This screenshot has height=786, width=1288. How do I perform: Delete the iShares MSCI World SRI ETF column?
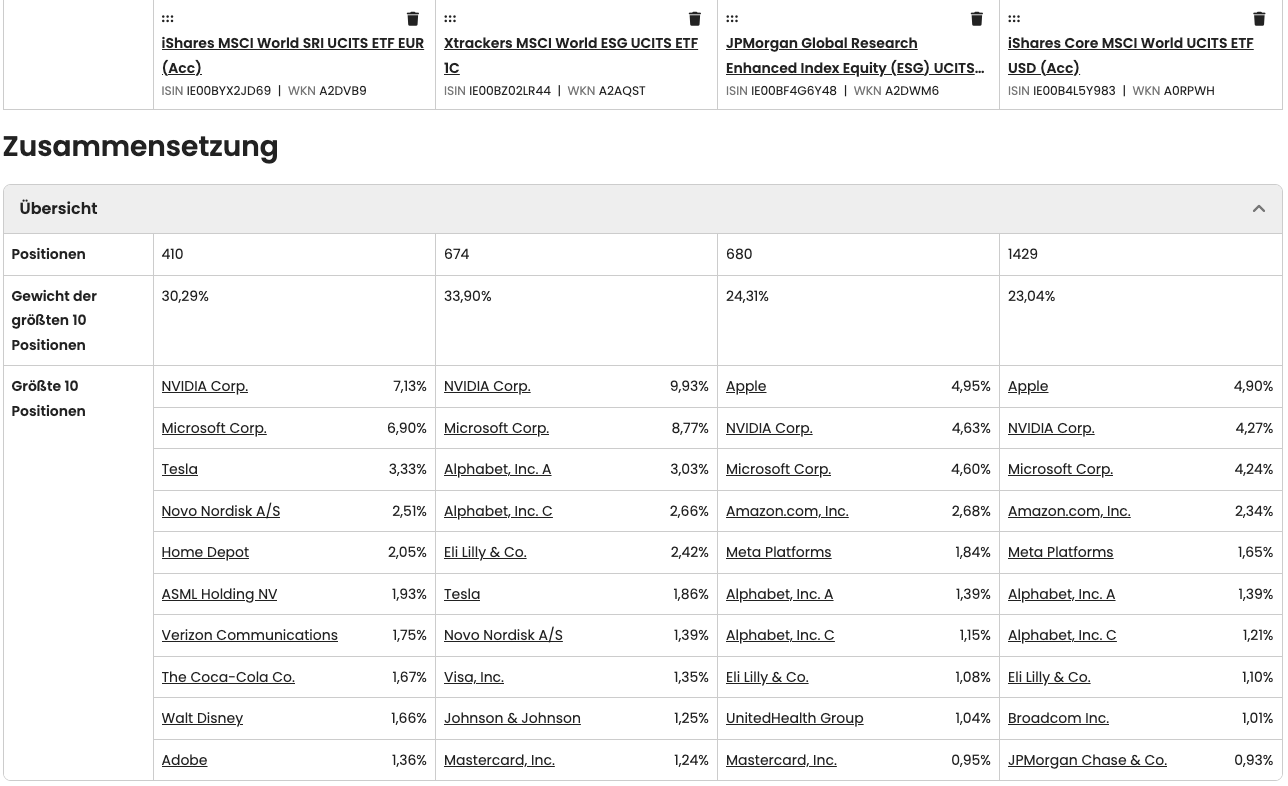click(412, 18)
